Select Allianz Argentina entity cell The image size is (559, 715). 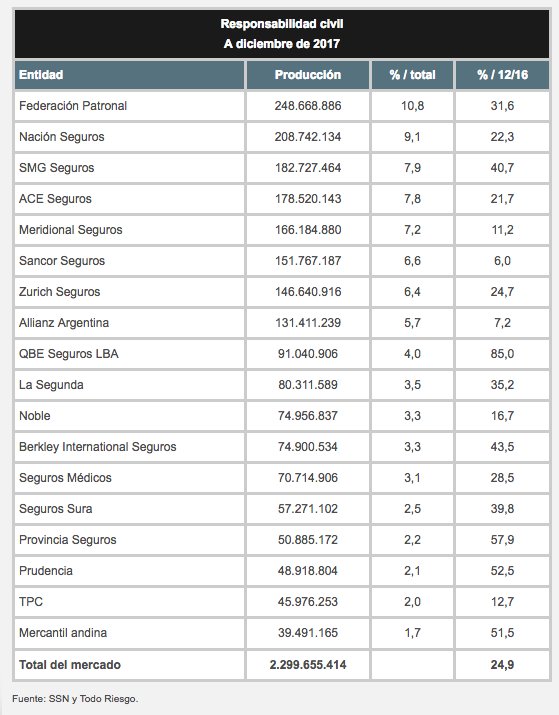[129, 323]
